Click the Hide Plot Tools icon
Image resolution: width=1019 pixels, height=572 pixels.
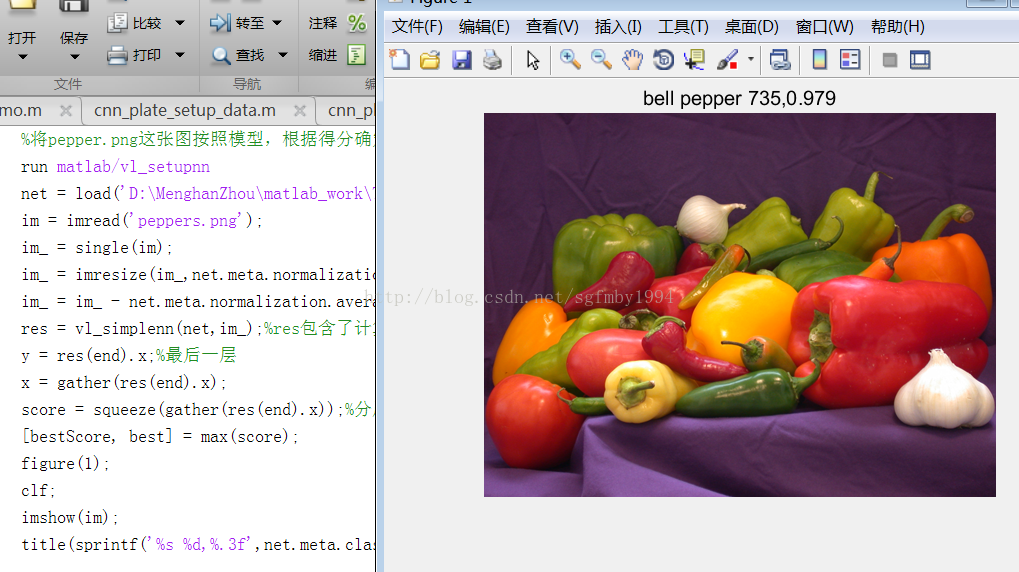tap(890, 60)
